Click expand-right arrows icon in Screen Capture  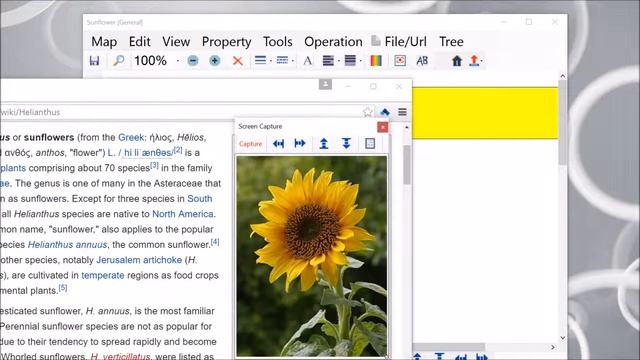click(x=300, y=144)
